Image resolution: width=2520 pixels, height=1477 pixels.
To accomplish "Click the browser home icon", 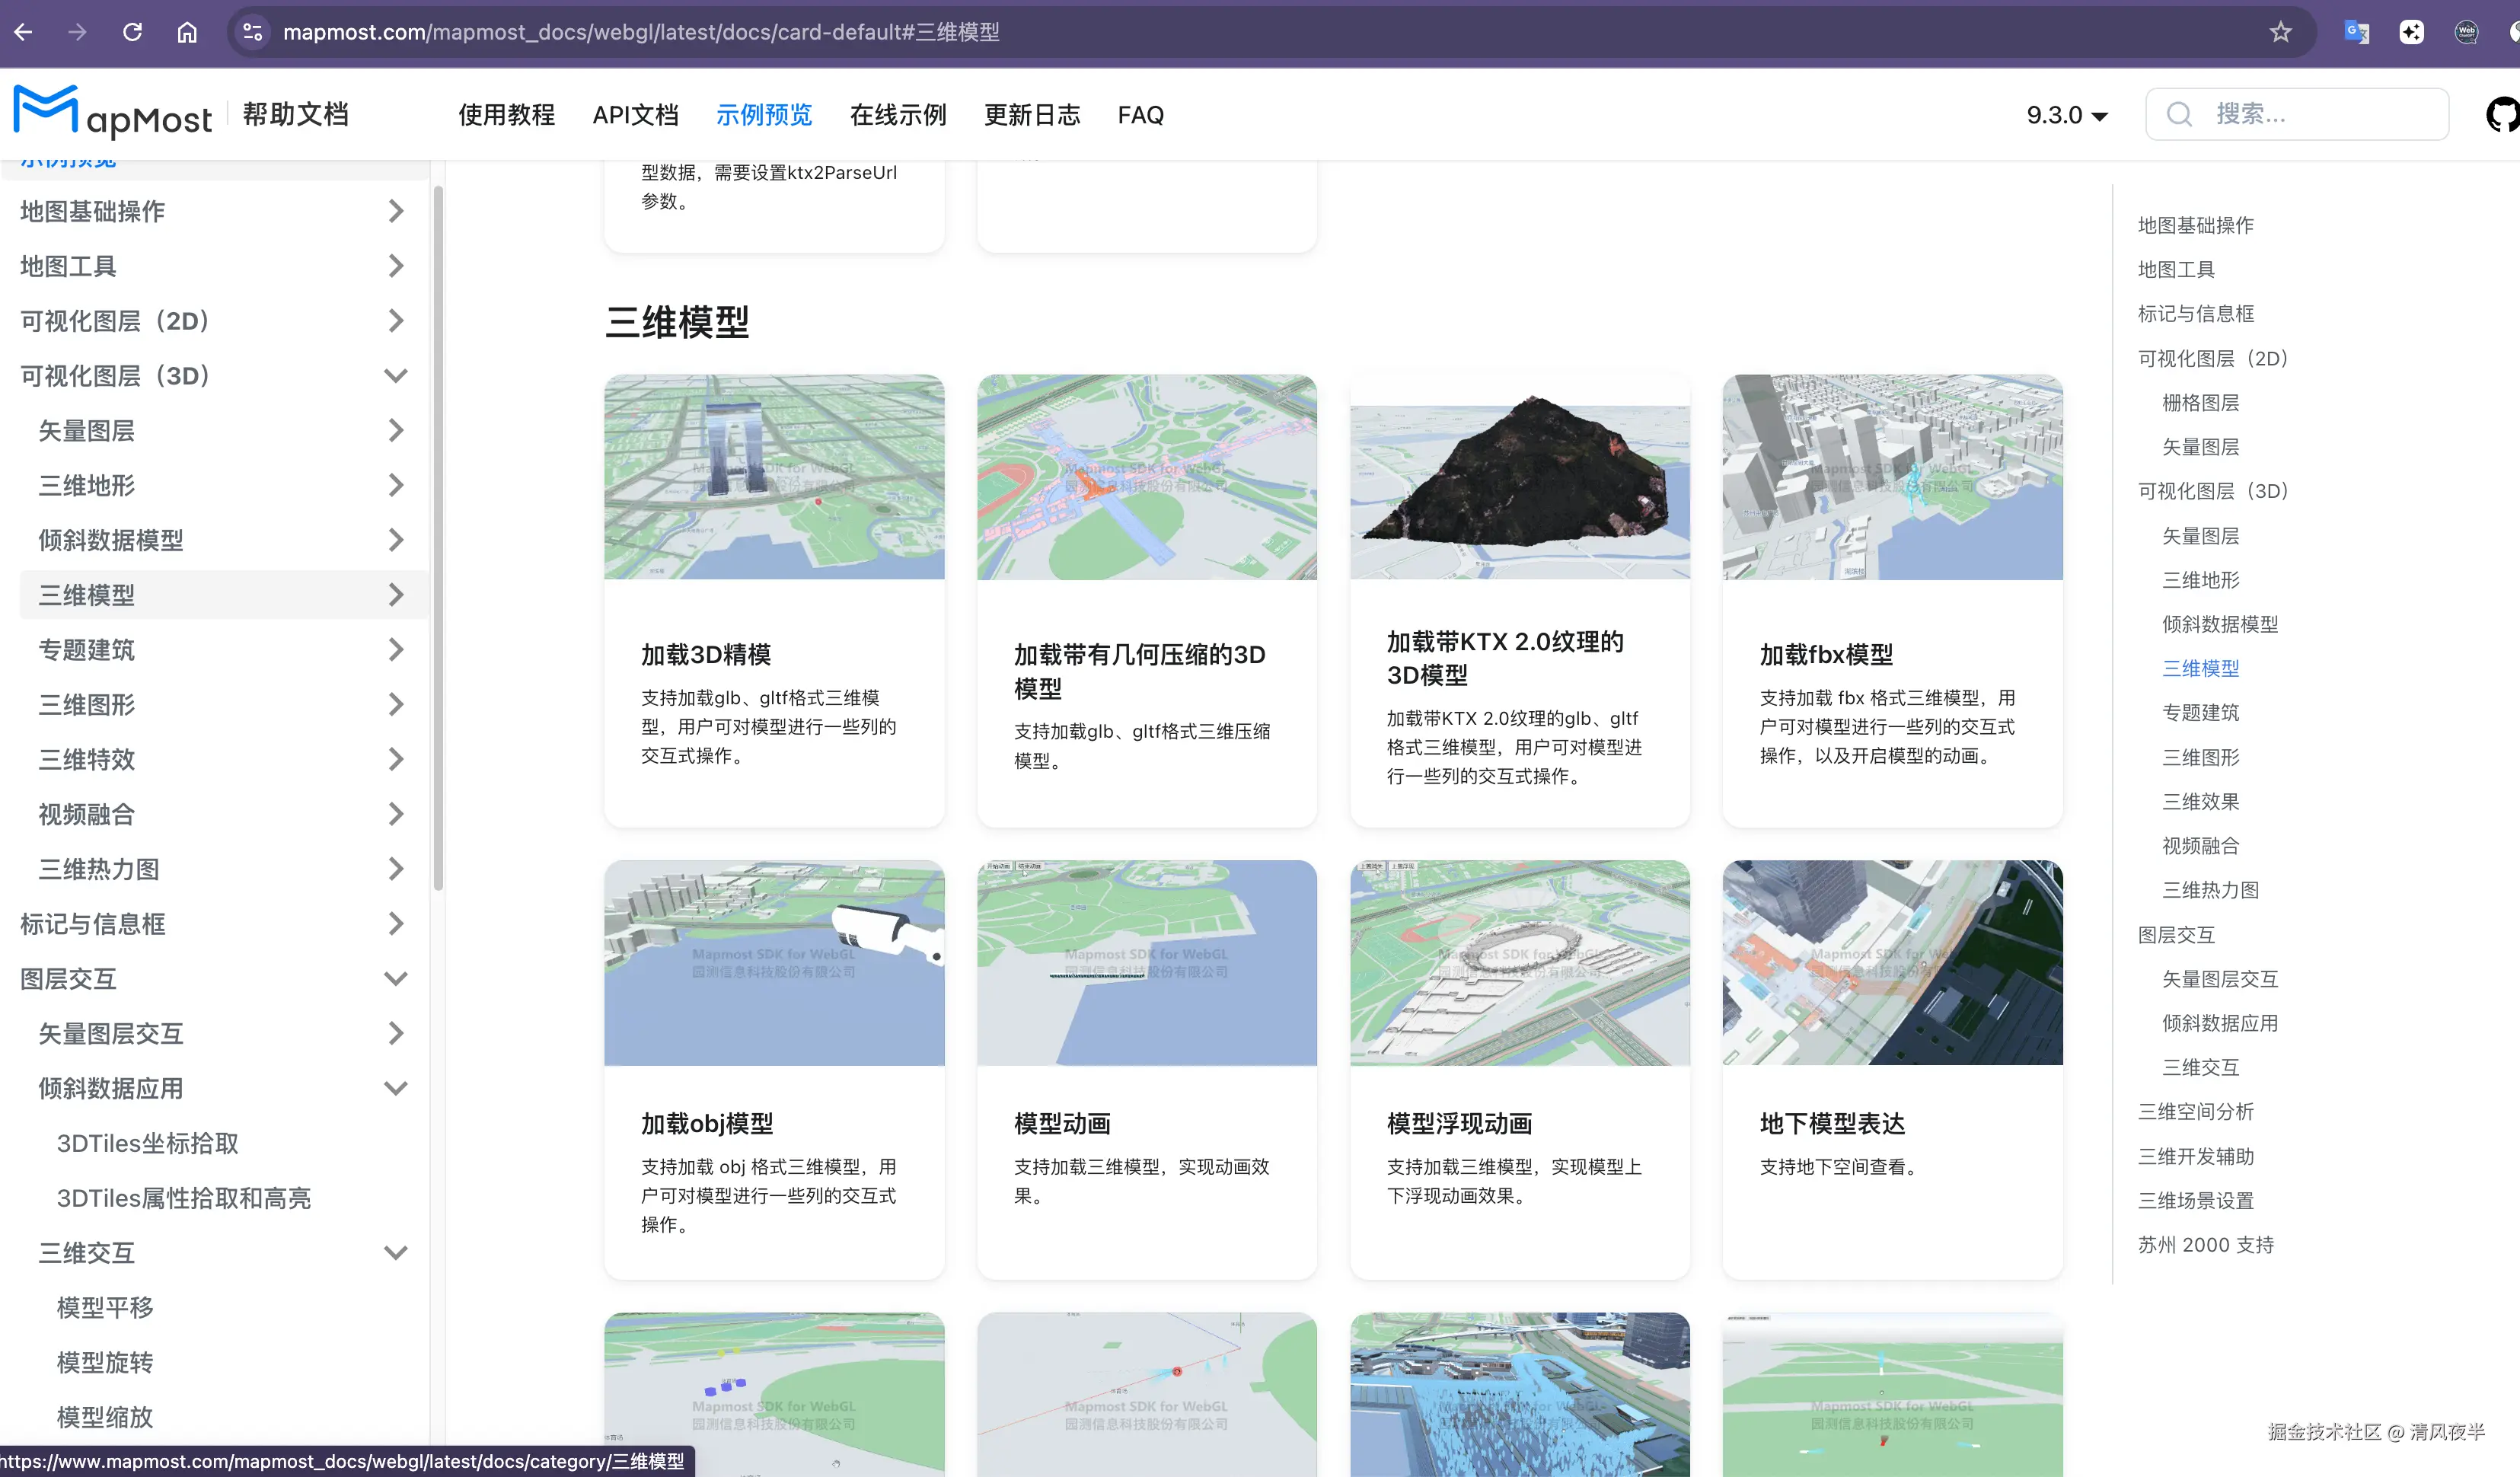I will [x=187, y=32].
